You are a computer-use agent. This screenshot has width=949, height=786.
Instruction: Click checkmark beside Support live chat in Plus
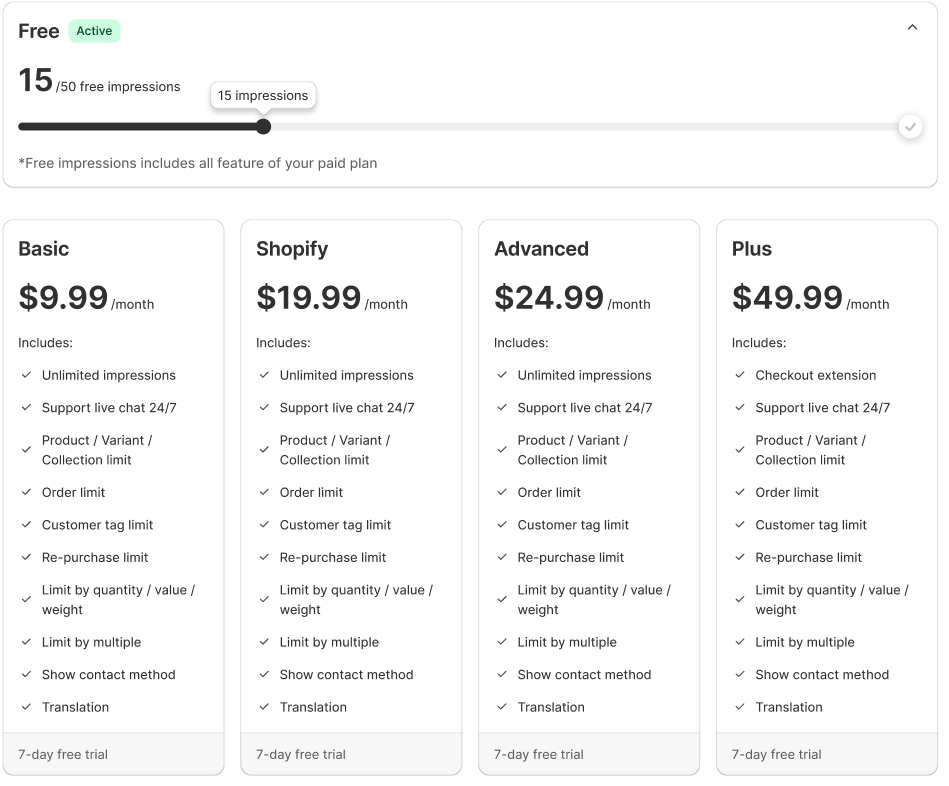(x=740, y=408)
